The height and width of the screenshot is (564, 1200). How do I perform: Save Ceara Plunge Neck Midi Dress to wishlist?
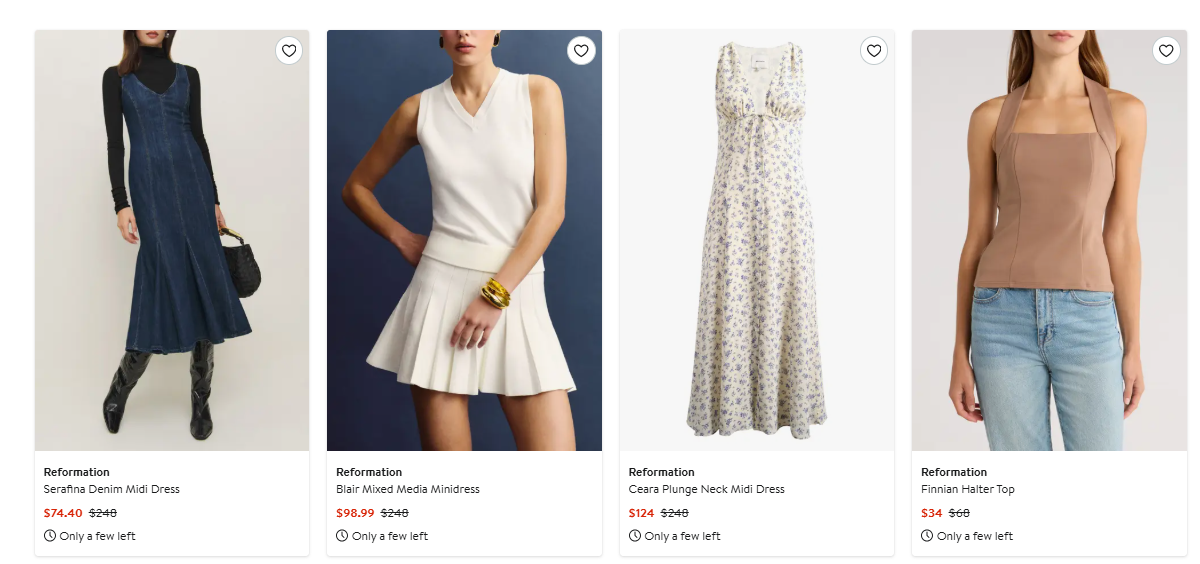click(x=874, y=51)
